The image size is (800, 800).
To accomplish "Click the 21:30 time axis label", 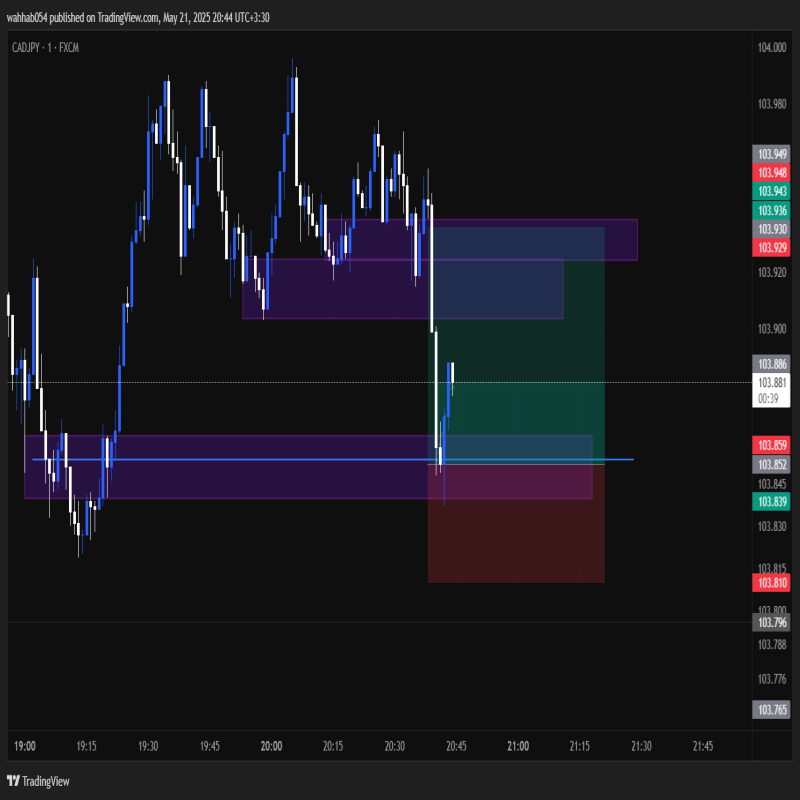I will (641, 746).
